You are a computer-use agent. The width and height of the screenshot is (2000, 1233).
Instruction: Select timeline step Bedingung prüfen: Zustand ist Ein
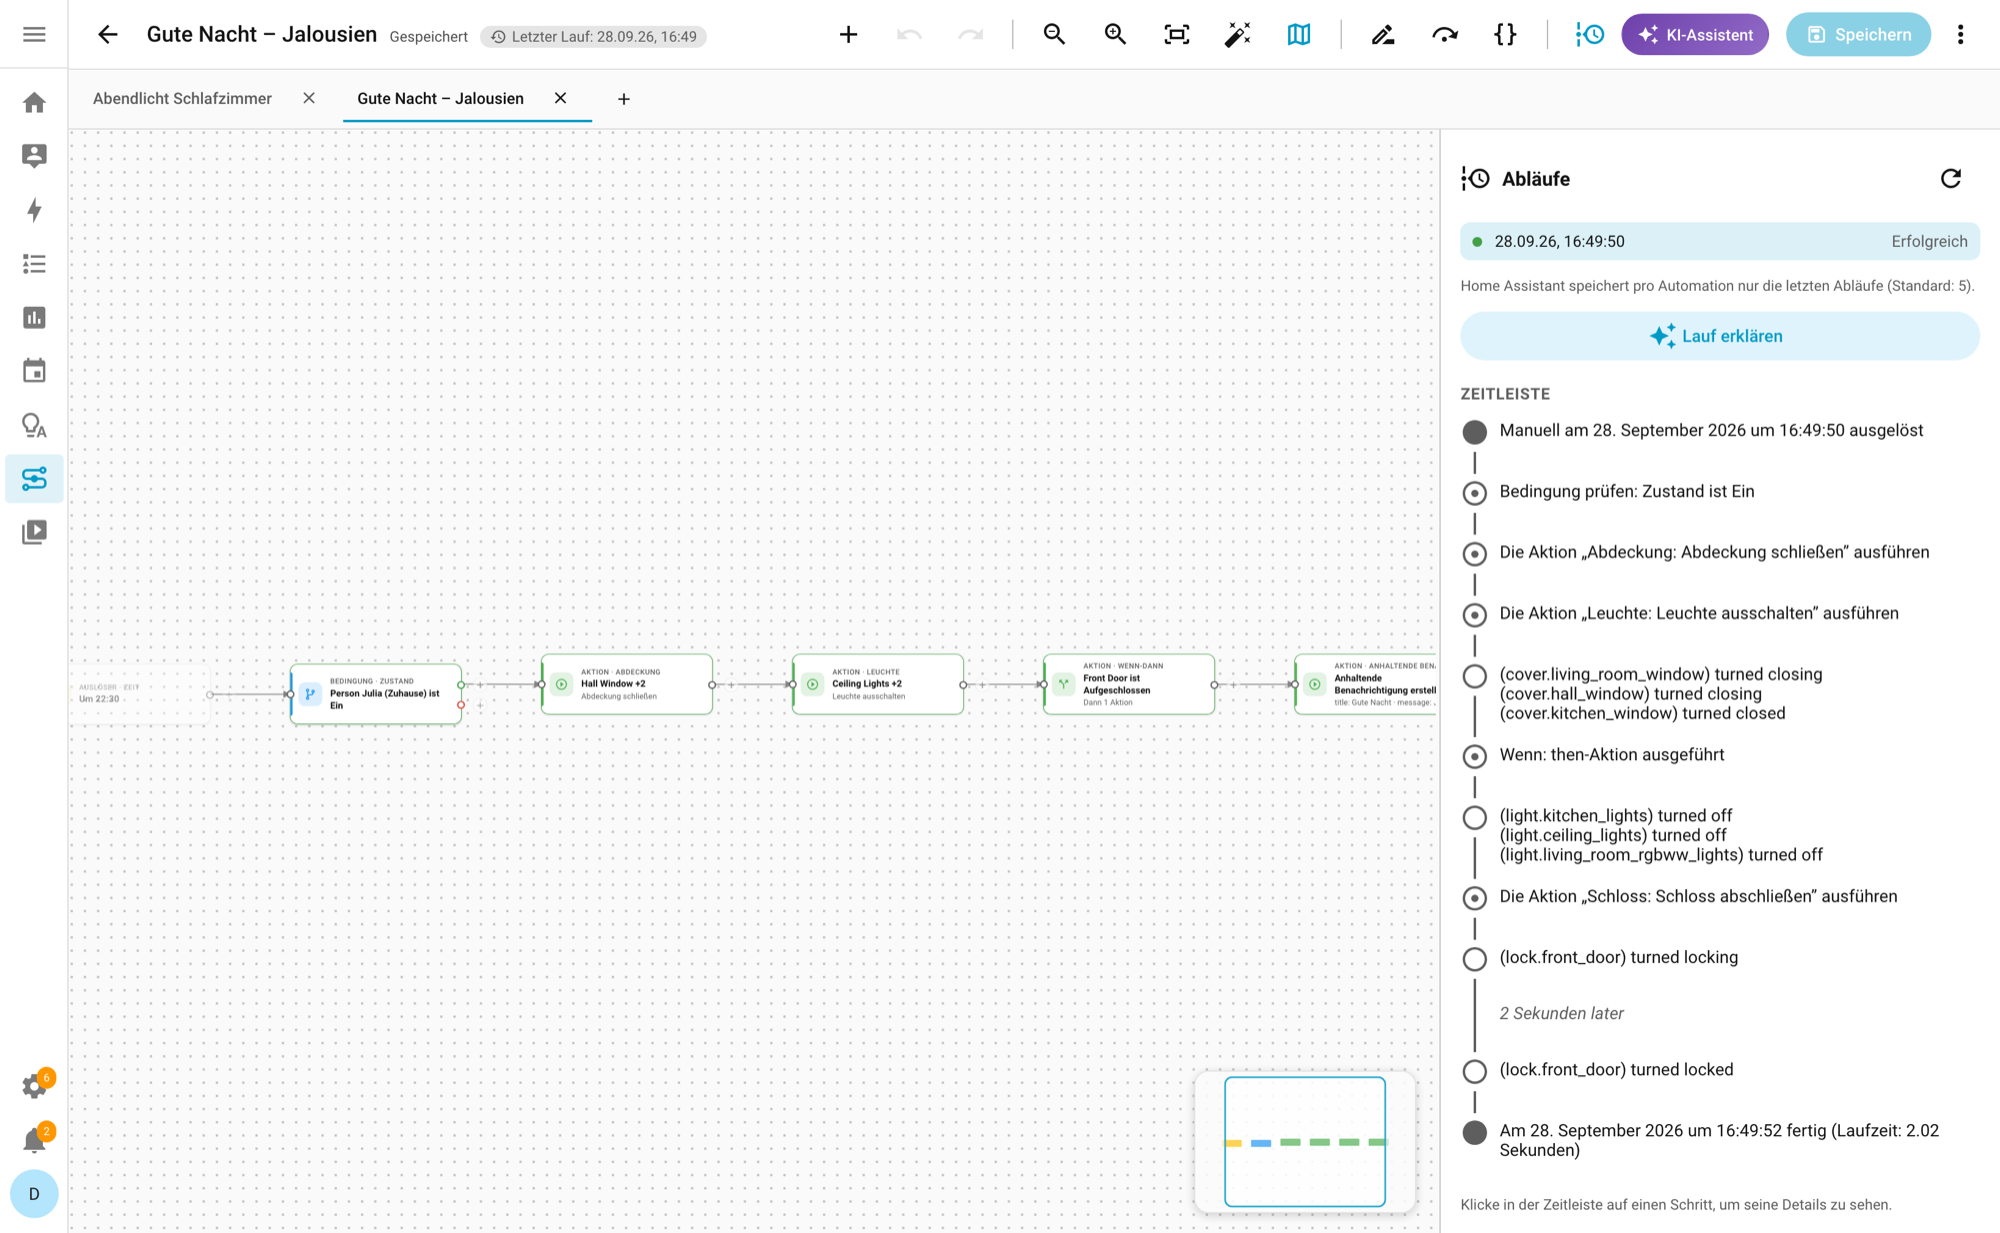tap(1626, 491)
